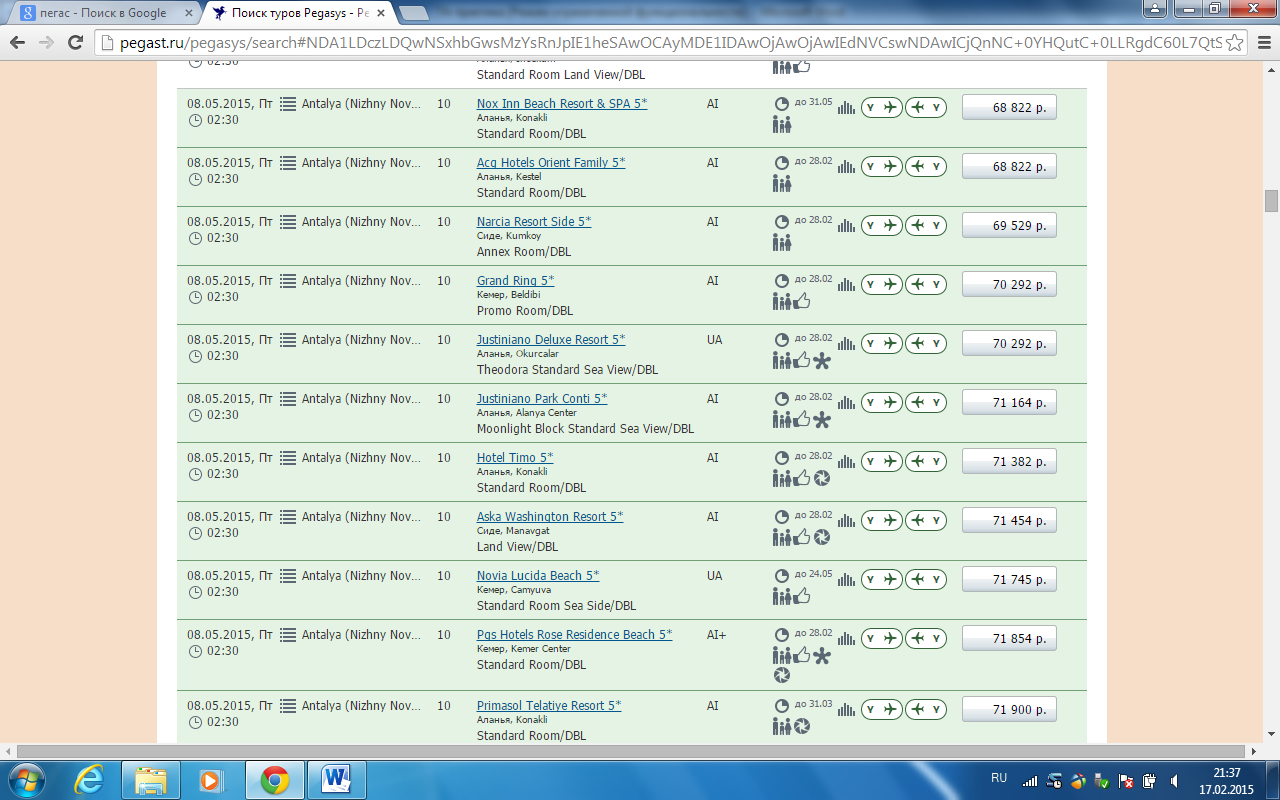Image resolution: width=1280 pixels, height=800 pixels.
Task: Open departure flight info for Nox Inn Beach Resort
Action: click(881, 108)
